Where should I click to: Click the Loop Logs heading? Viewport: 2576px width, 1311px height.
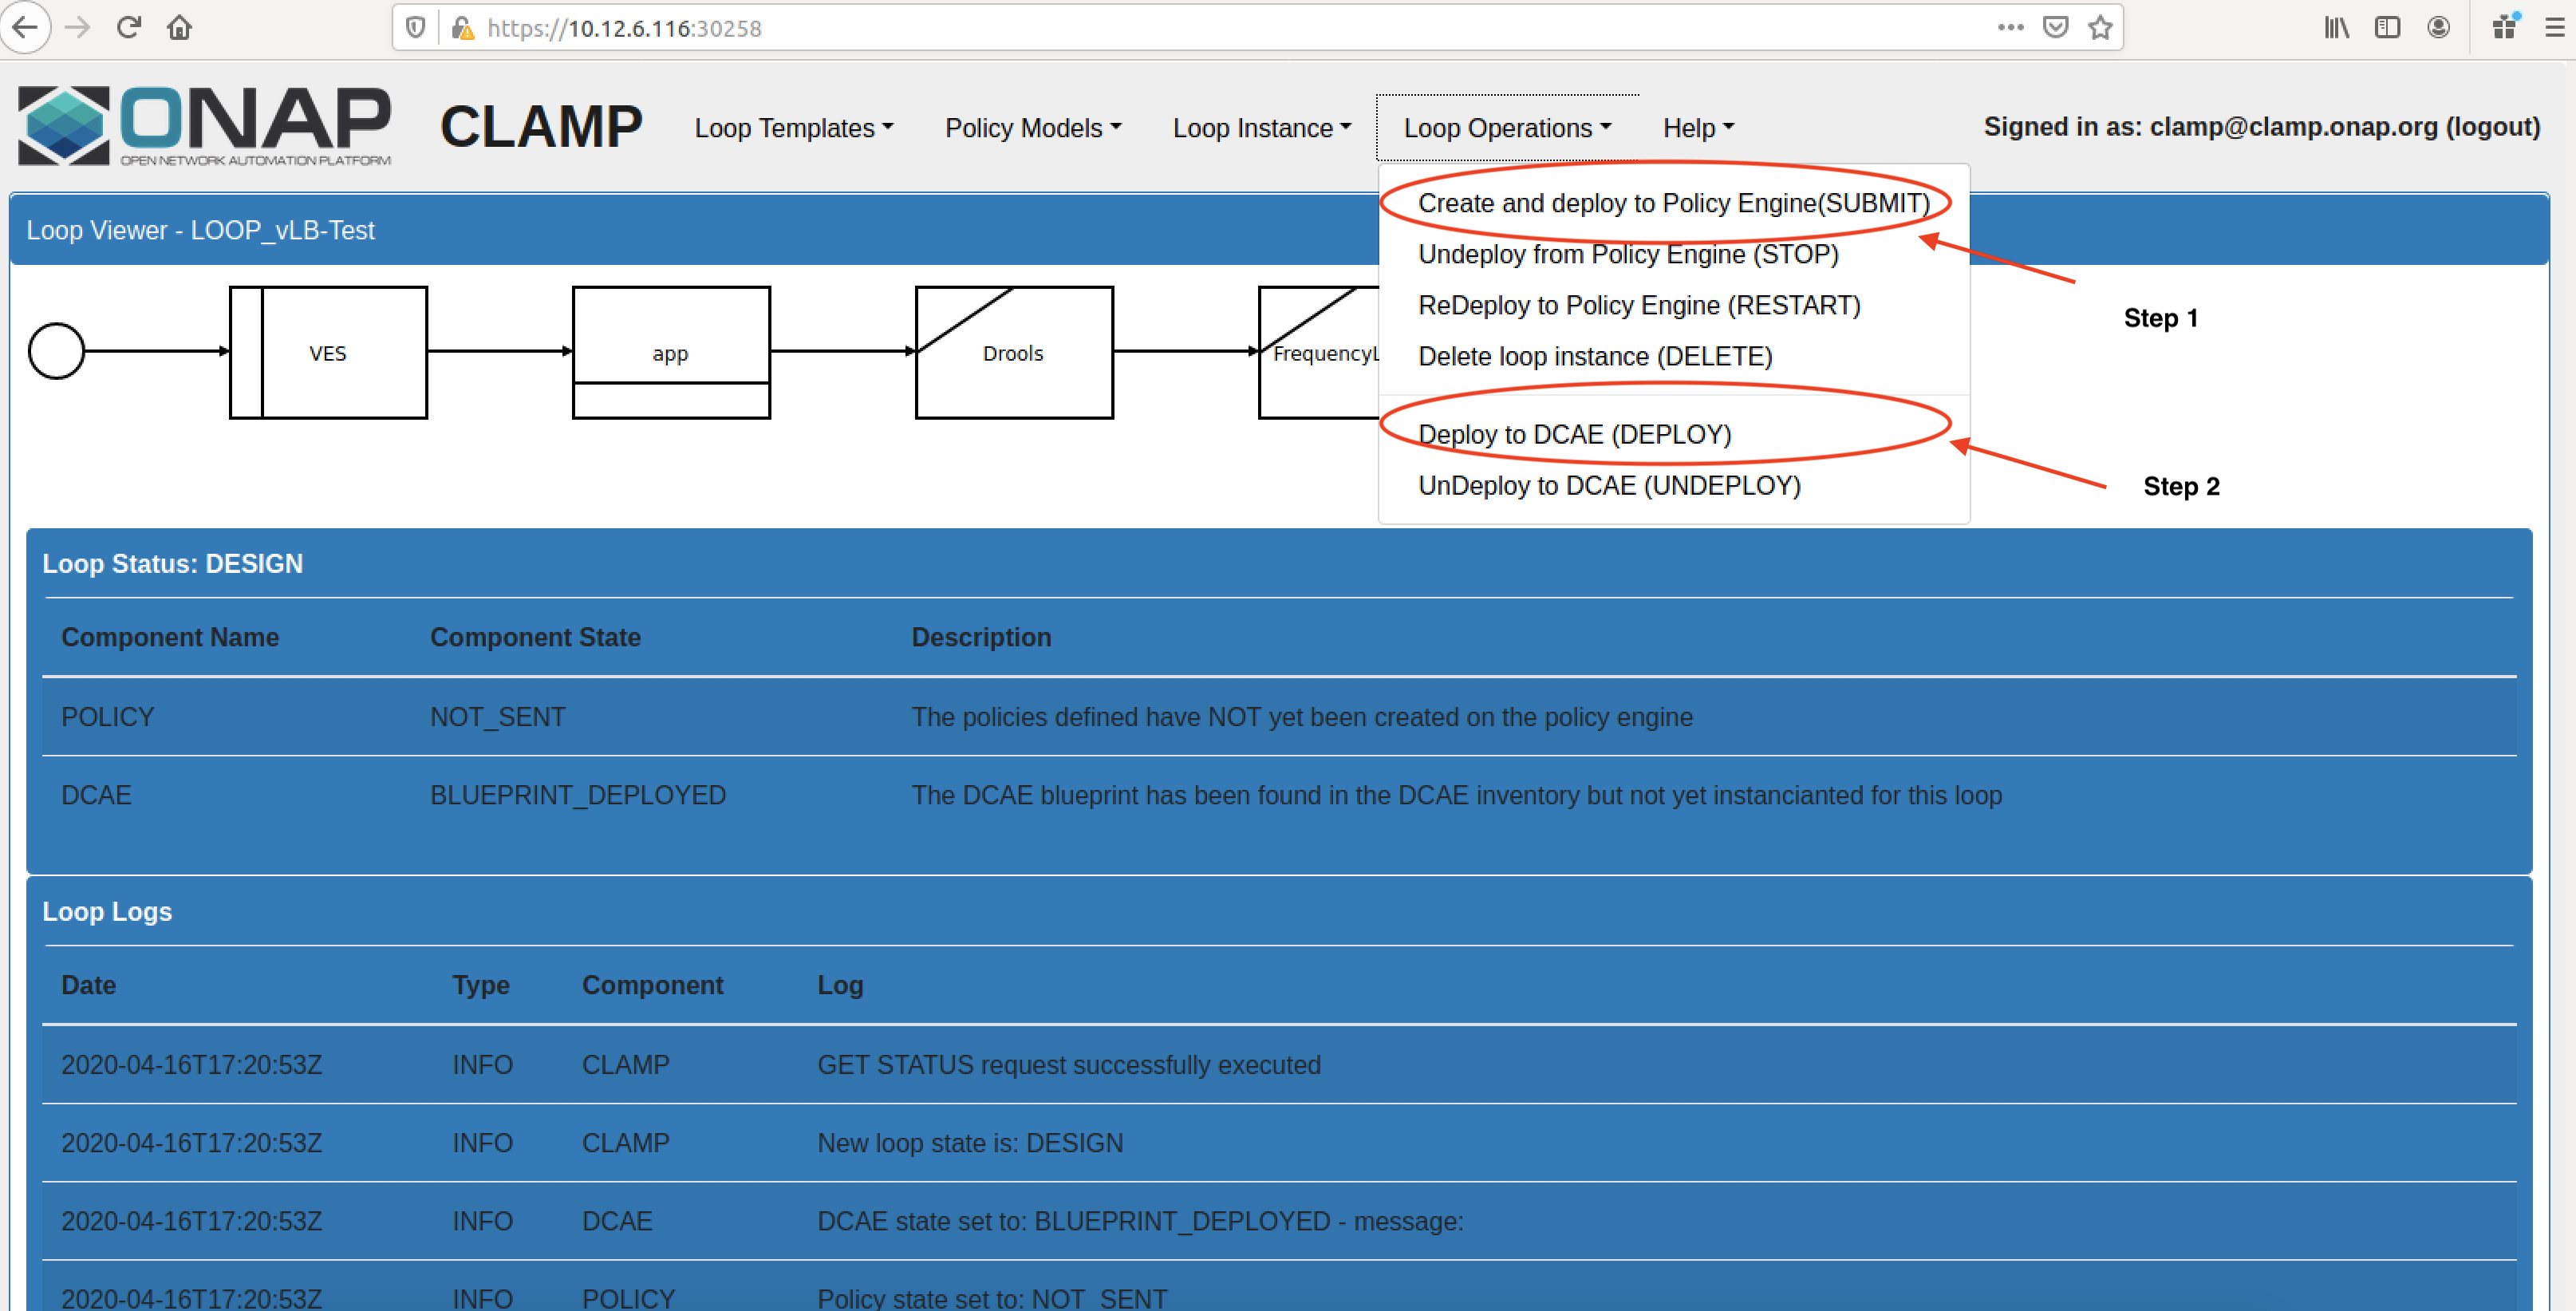[x=107, y=912]
